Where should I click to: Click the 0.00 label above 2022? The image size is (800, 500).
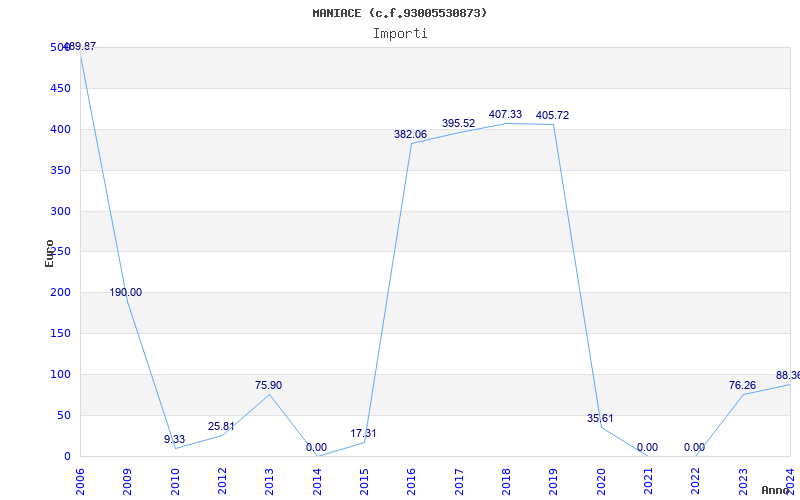[694, 447]
